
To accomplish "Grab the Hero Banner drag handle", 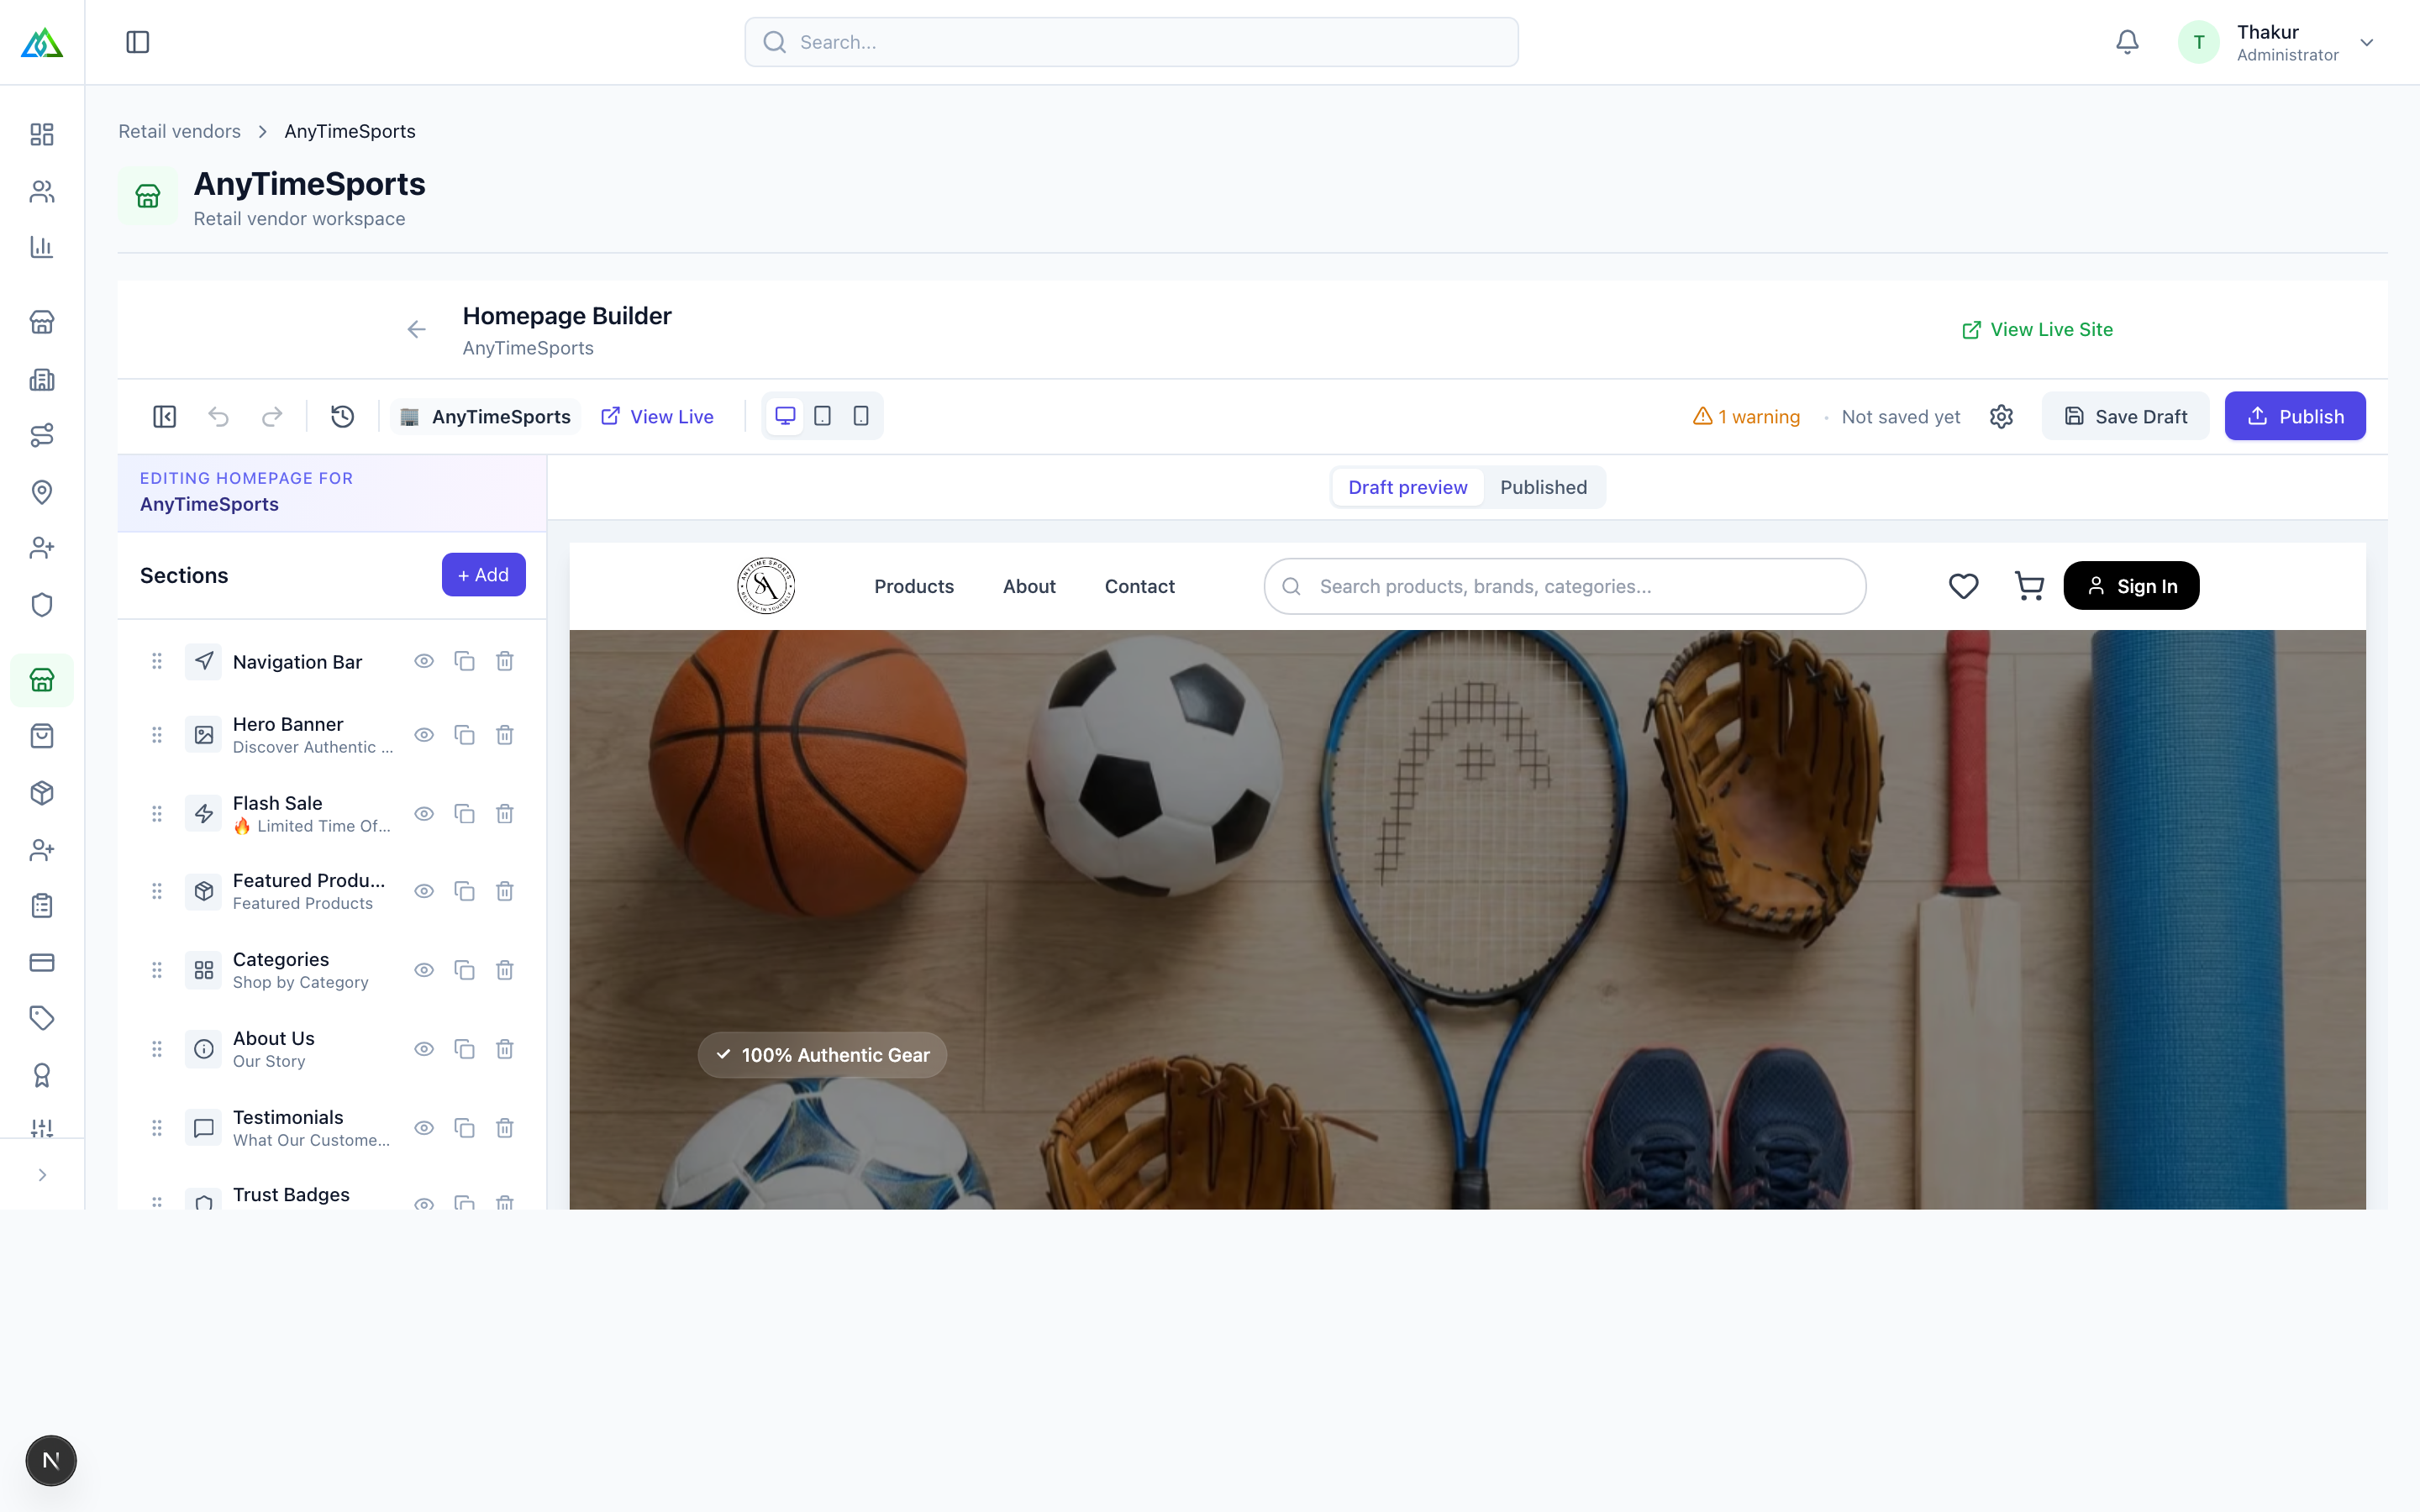I will [157, 735].
